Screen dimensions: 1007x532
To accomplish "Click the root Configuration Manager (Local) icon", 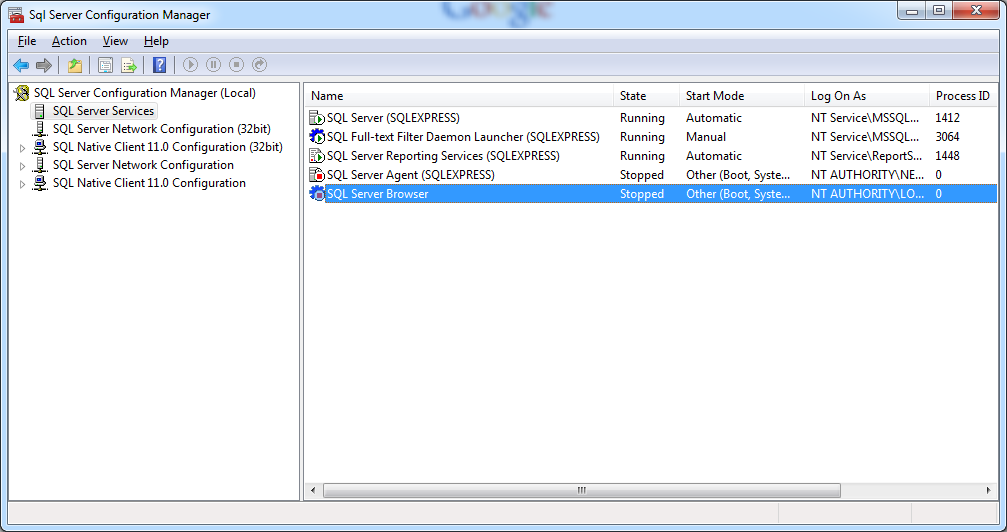I will point(22,93).
